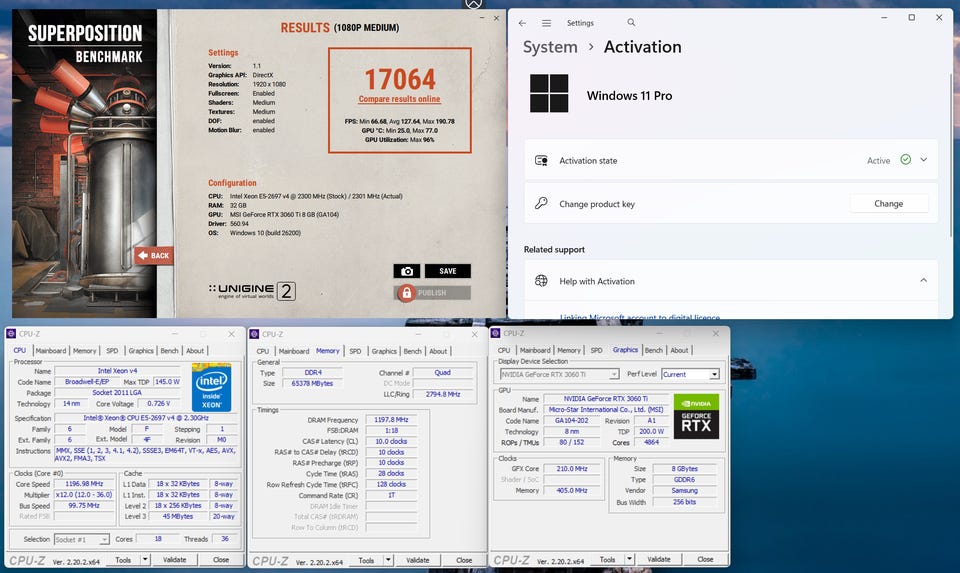Click the NVIDIA GeForce RTX logo
The image size is (960, 573).
click(x=696, y=416)
